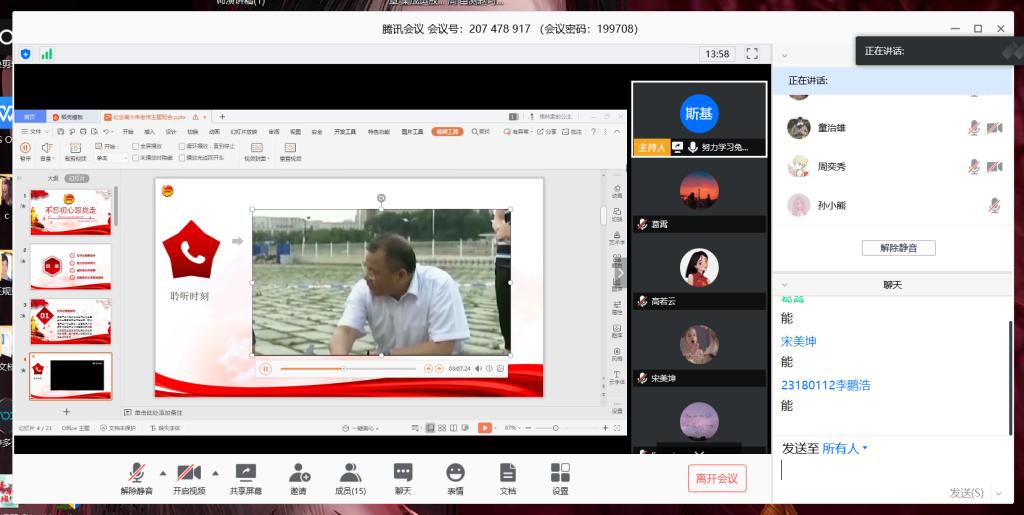Toggle 开启视频 camera in bottom toolbar

189,473
